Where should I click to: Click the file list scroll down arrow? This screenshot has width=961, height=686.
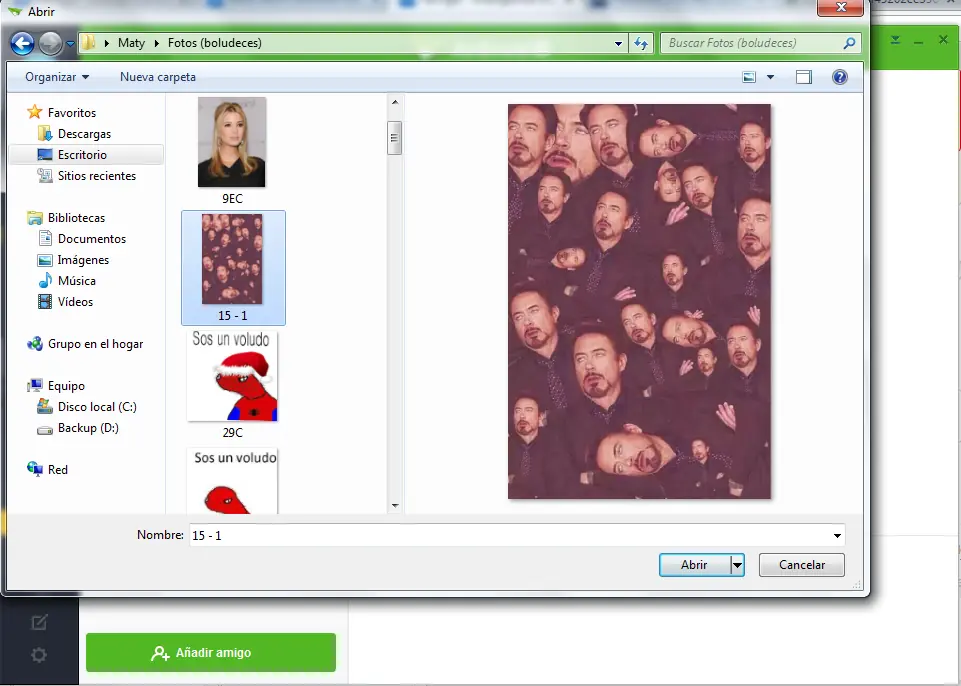click(395, 506)
